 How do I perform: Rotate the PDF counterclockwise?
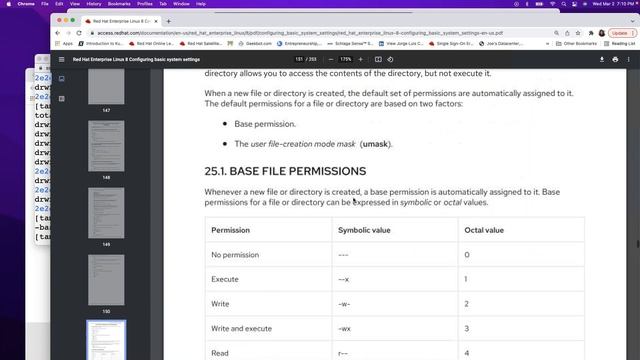[391, 60]
